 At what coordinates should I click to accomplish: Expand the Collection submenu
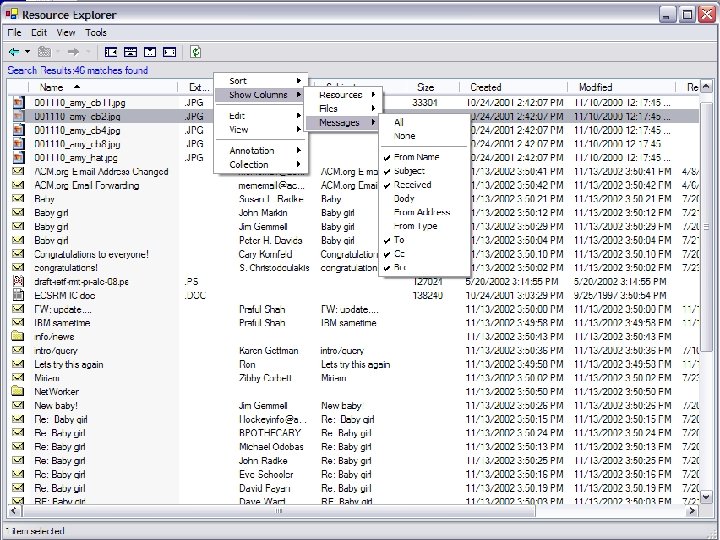[260, 164]
